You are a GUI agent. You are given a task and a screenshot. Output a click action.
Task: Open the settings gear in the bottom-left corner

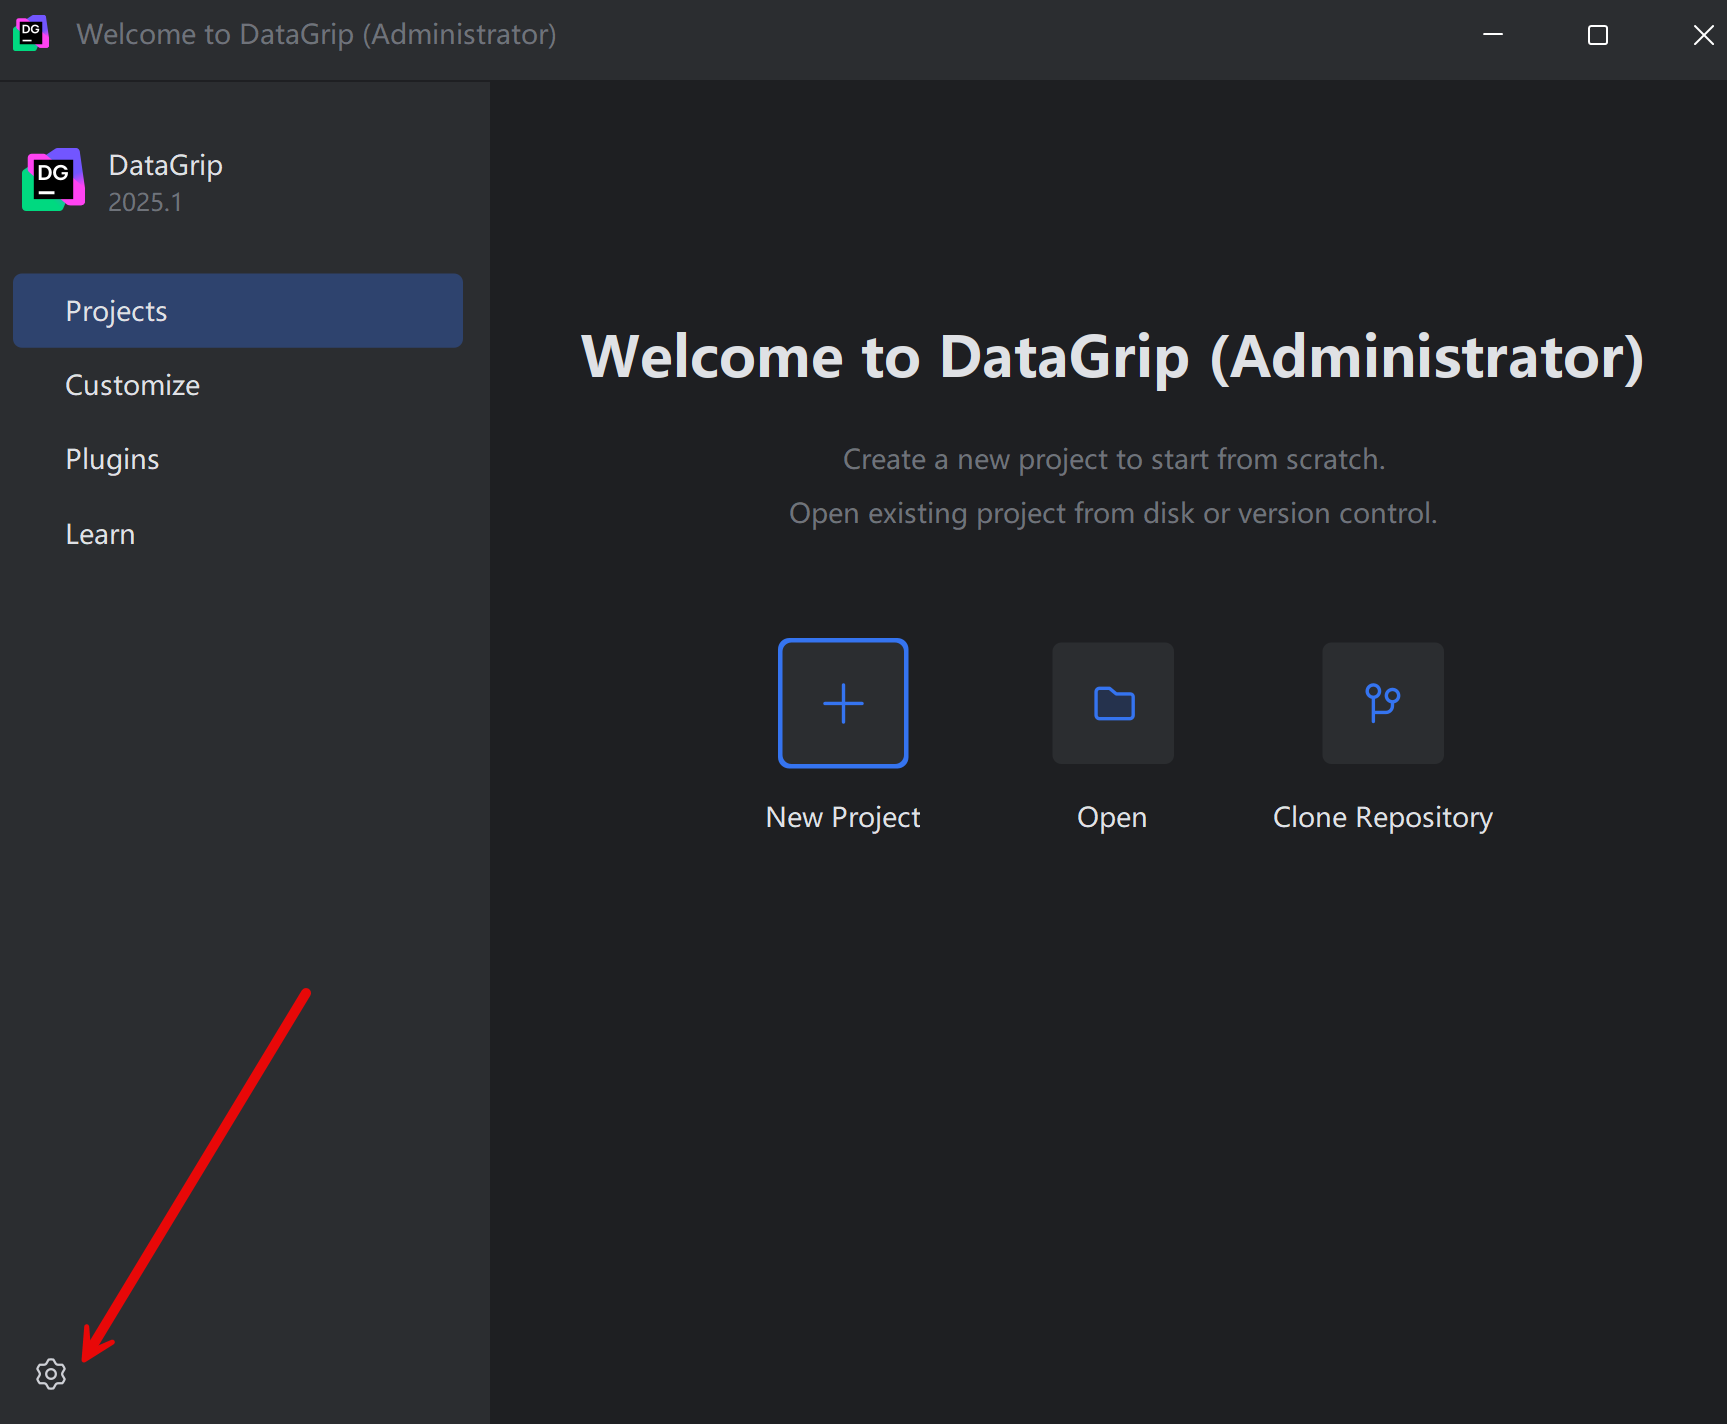(51, 1374)
